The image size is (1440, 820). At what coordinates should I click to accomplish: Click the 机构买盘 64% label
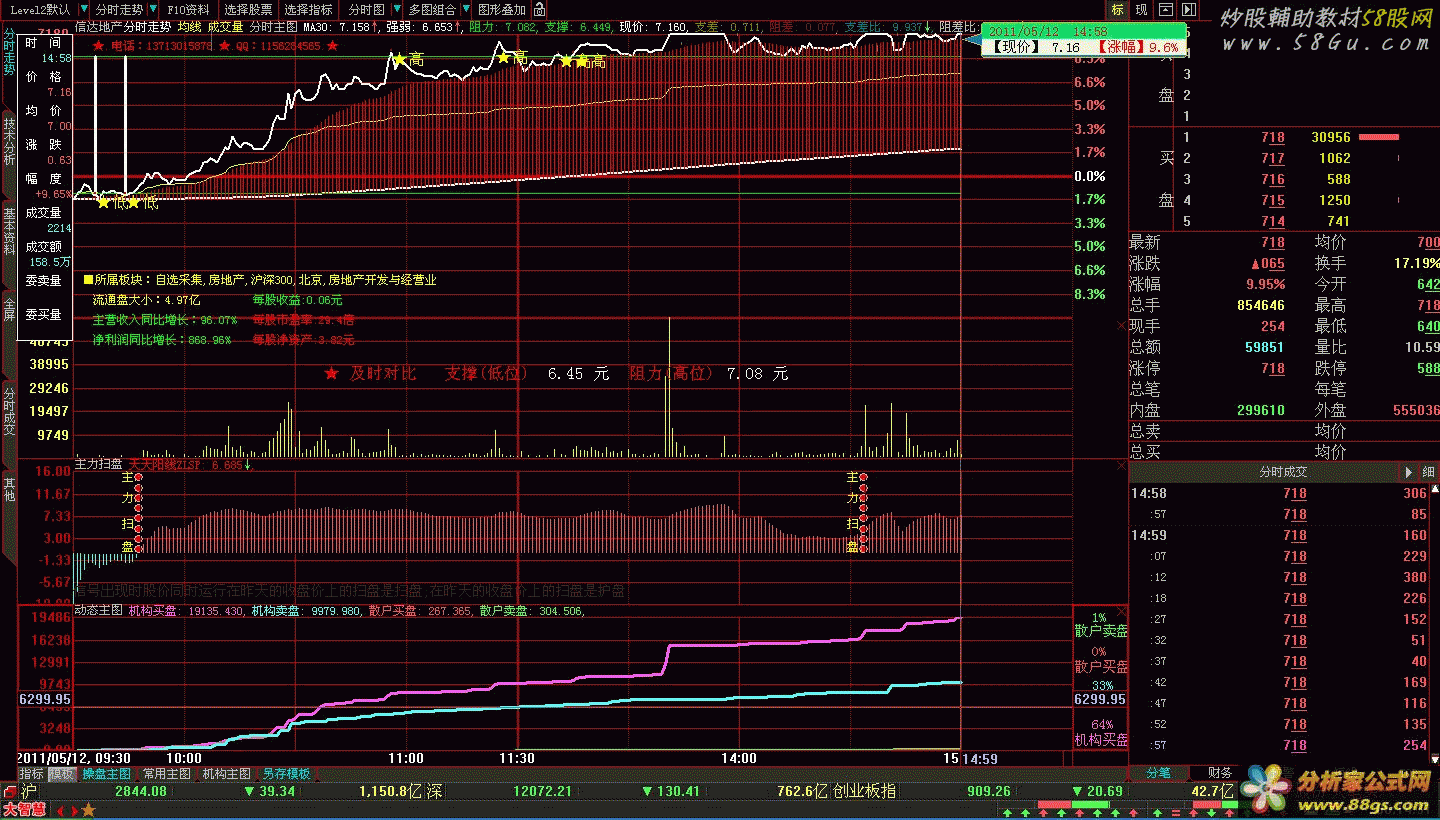(x=1100, y=733)
